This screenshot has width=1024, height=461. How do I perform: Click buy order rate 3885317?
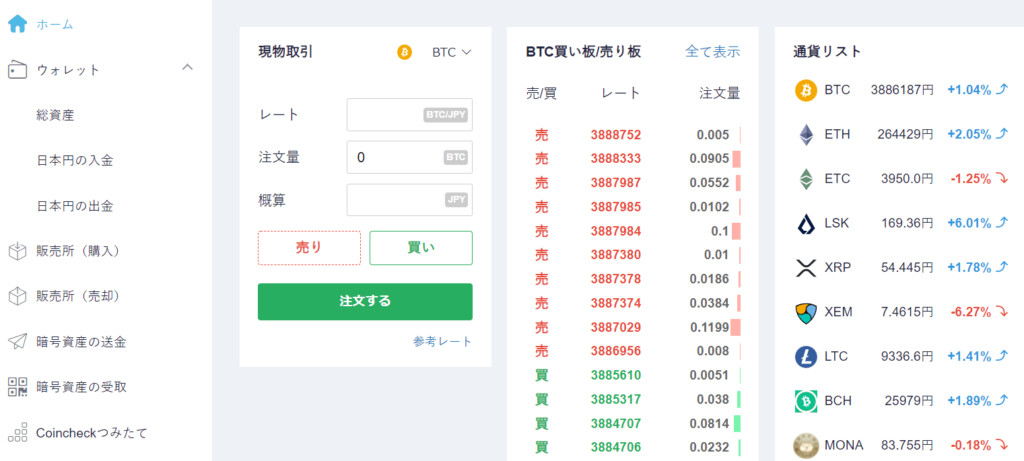pos(616,399)
